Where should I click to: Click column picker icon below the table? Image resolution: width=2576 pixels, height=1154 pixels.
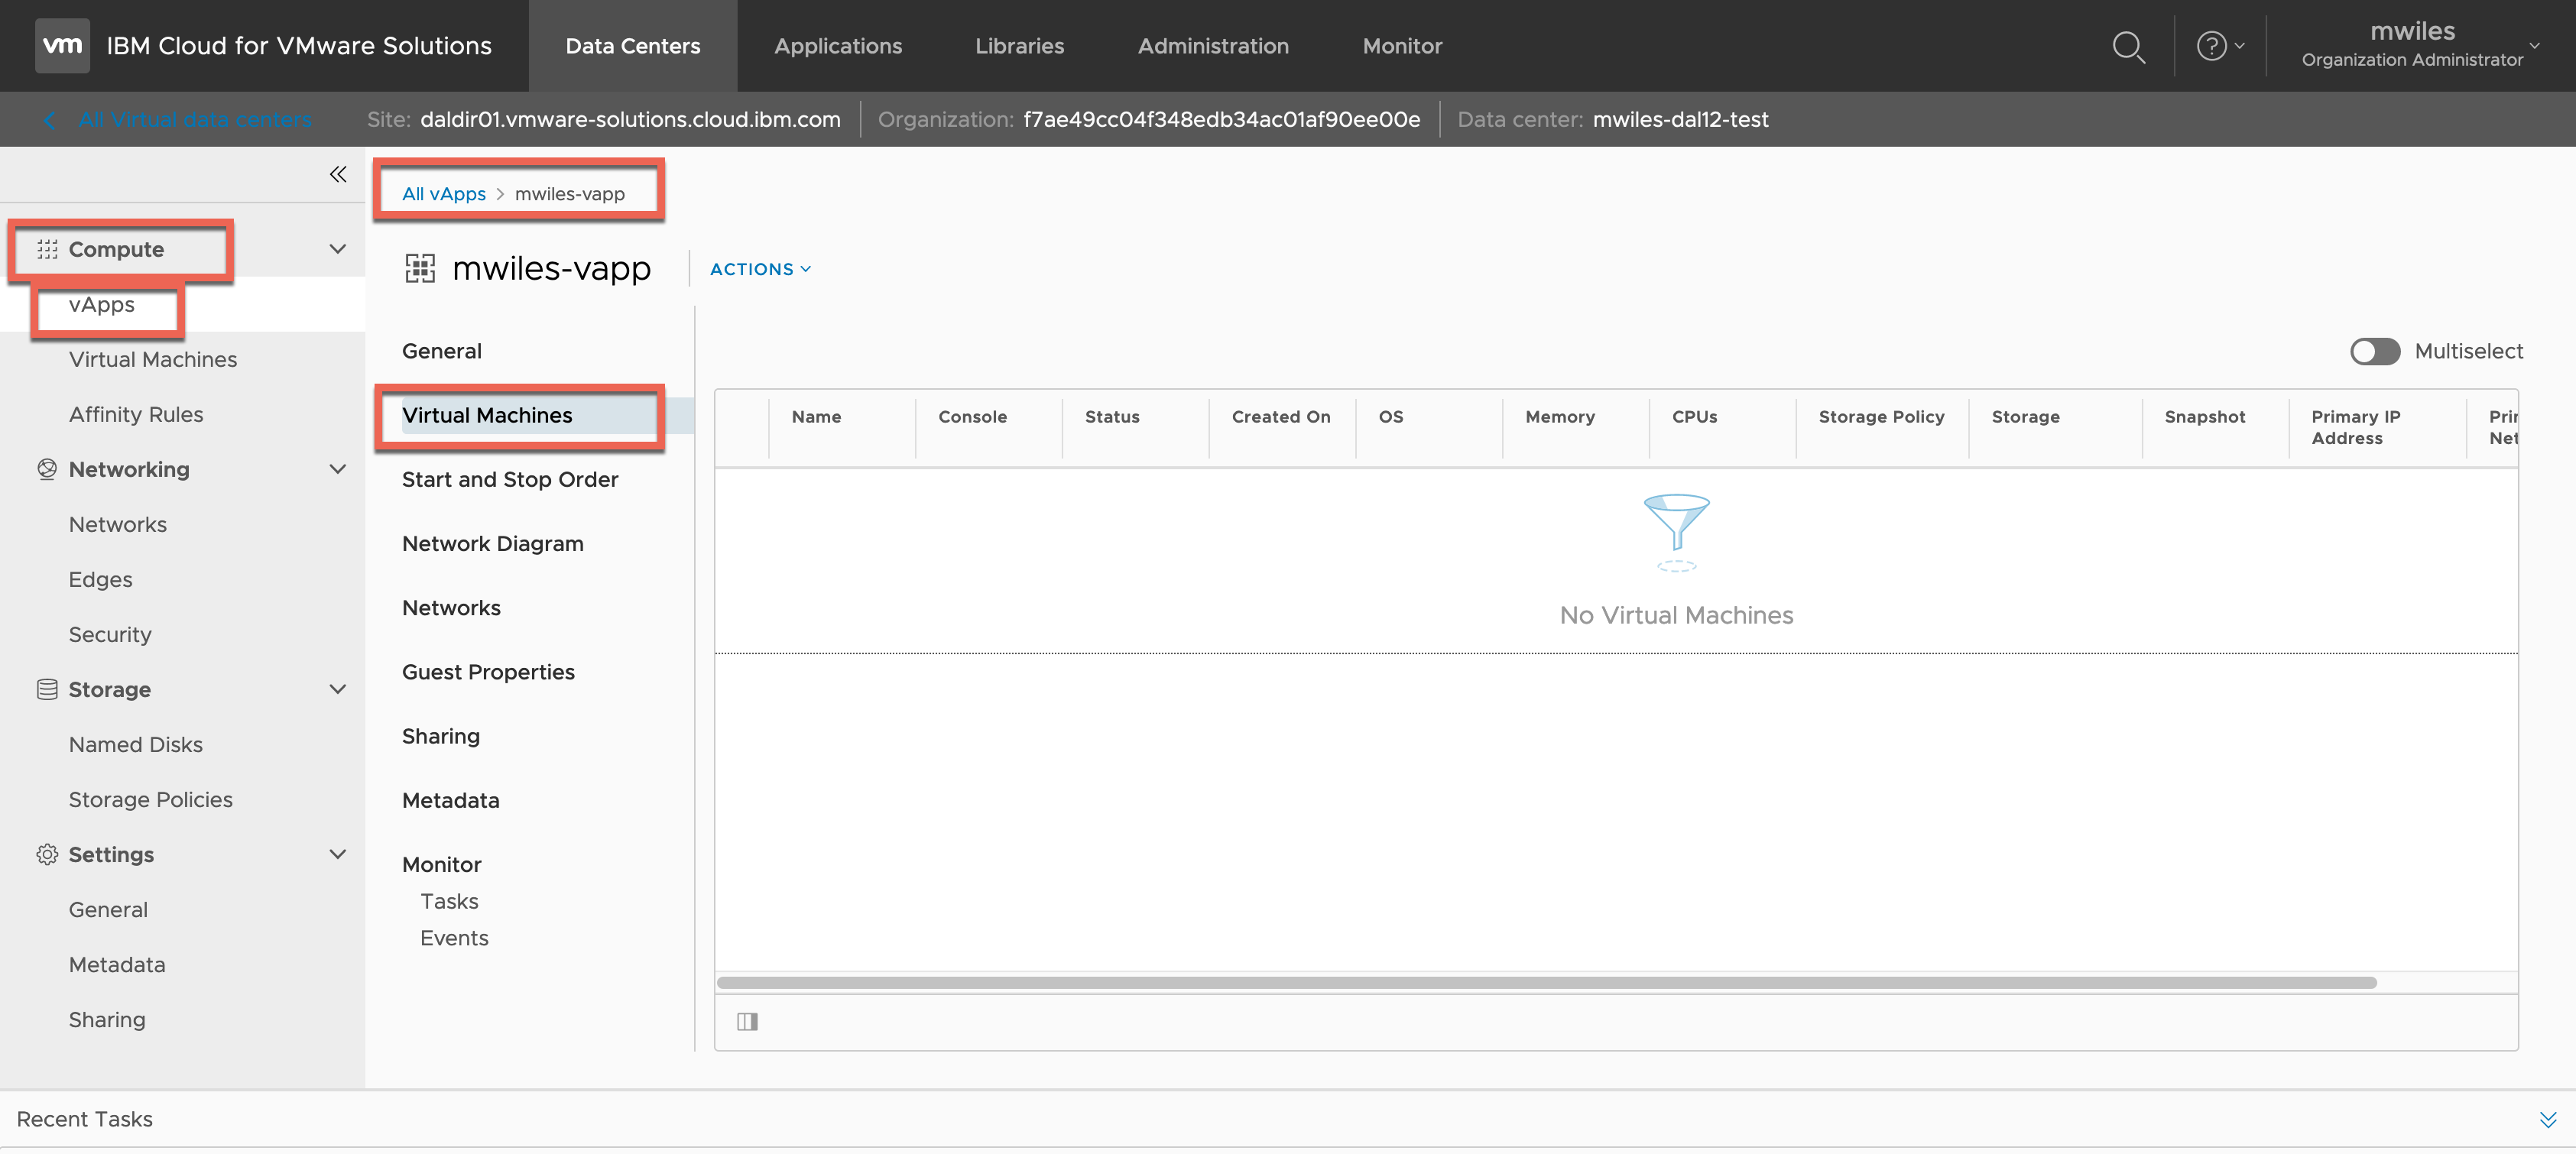tap(747, 1021)
